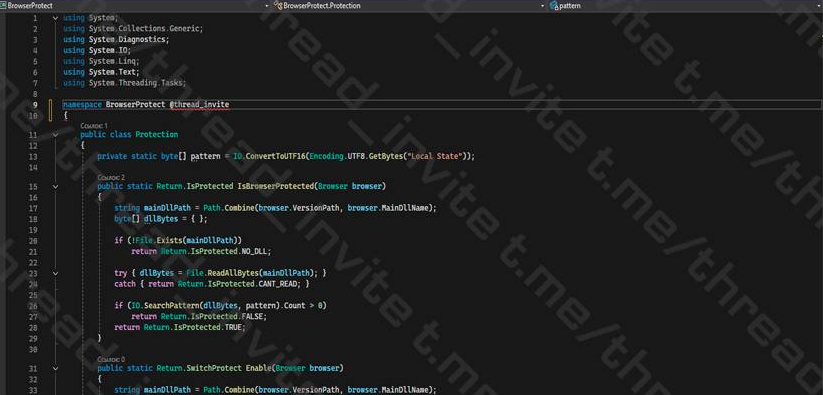Open references CodeLens above IsBrowserProtected method

pyautogui.click(x=111, y=178)
